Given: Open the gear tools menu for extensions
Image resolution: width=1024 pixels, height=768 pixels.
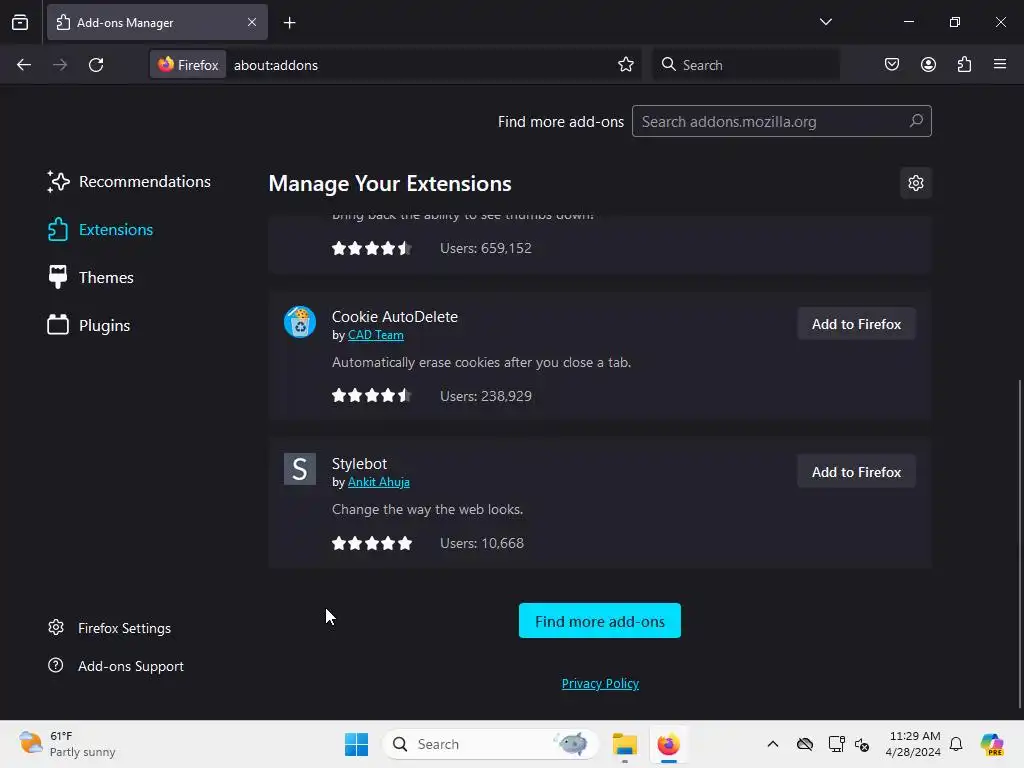Looking at the screenshot, I should click(916, 183).
